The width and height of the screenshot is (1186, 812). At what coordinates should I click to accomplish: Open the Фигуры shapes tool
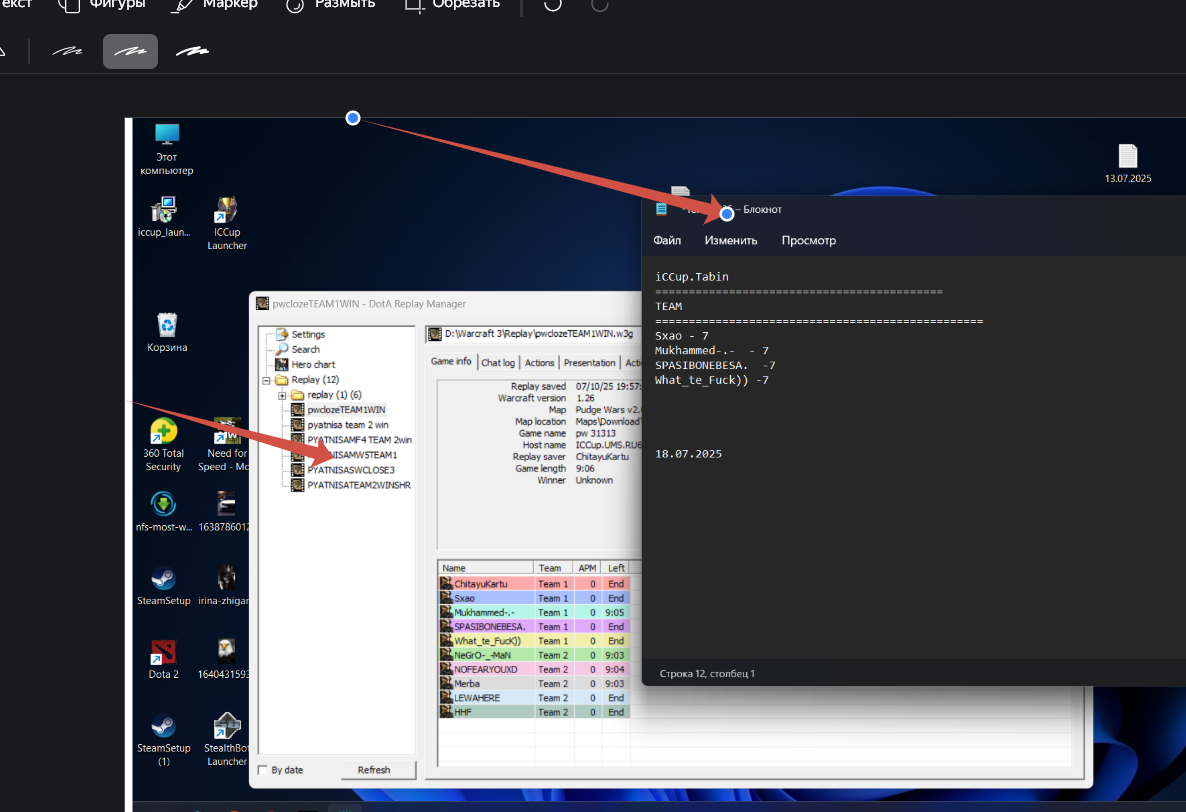[x=102, y=5]
